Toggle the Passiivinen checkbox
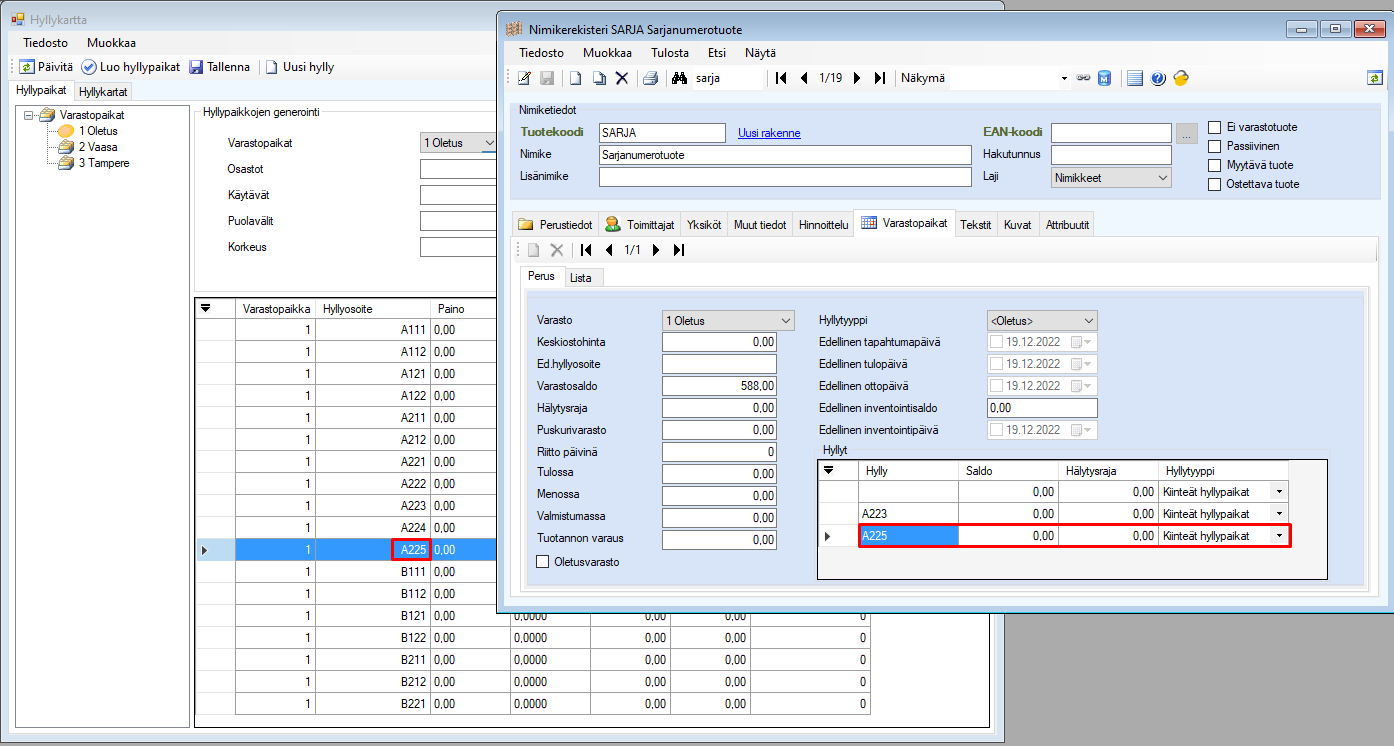The image size is (1394, 746). (x=1215, y=146)
